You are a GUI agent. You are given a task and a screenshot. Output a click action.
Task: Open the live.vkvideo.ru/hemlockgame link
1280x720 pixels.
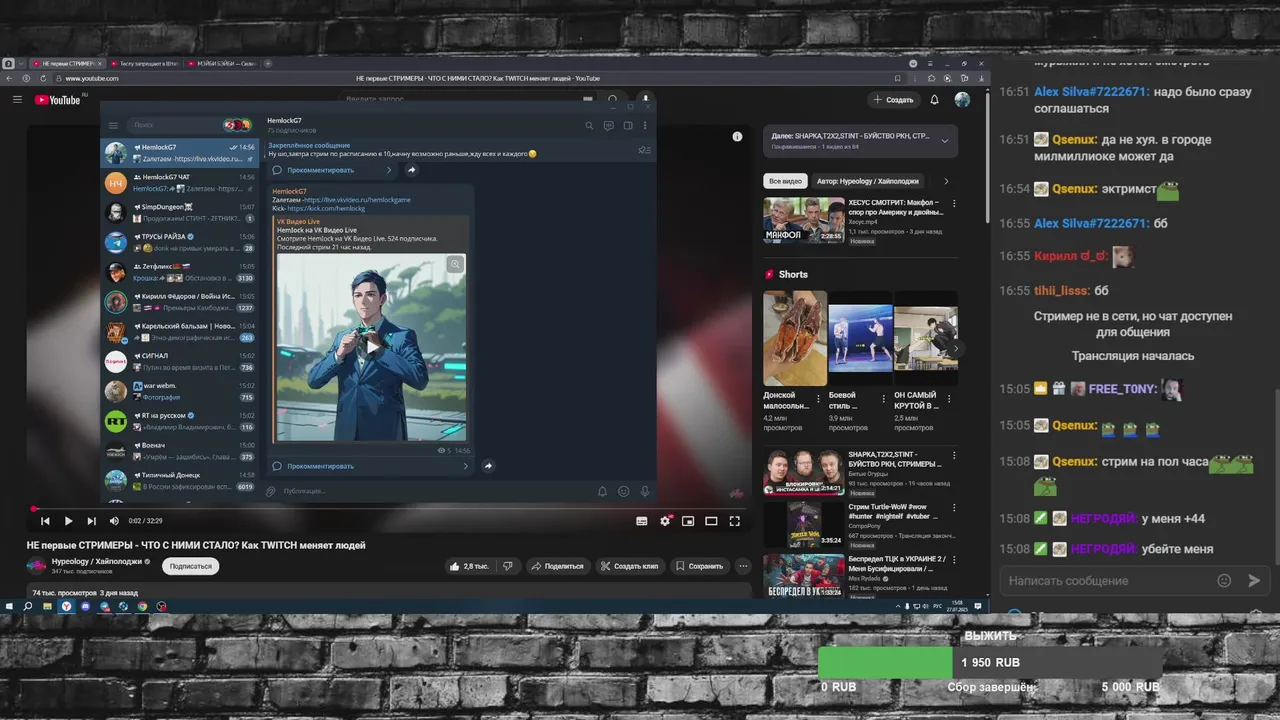click(357, 199)
